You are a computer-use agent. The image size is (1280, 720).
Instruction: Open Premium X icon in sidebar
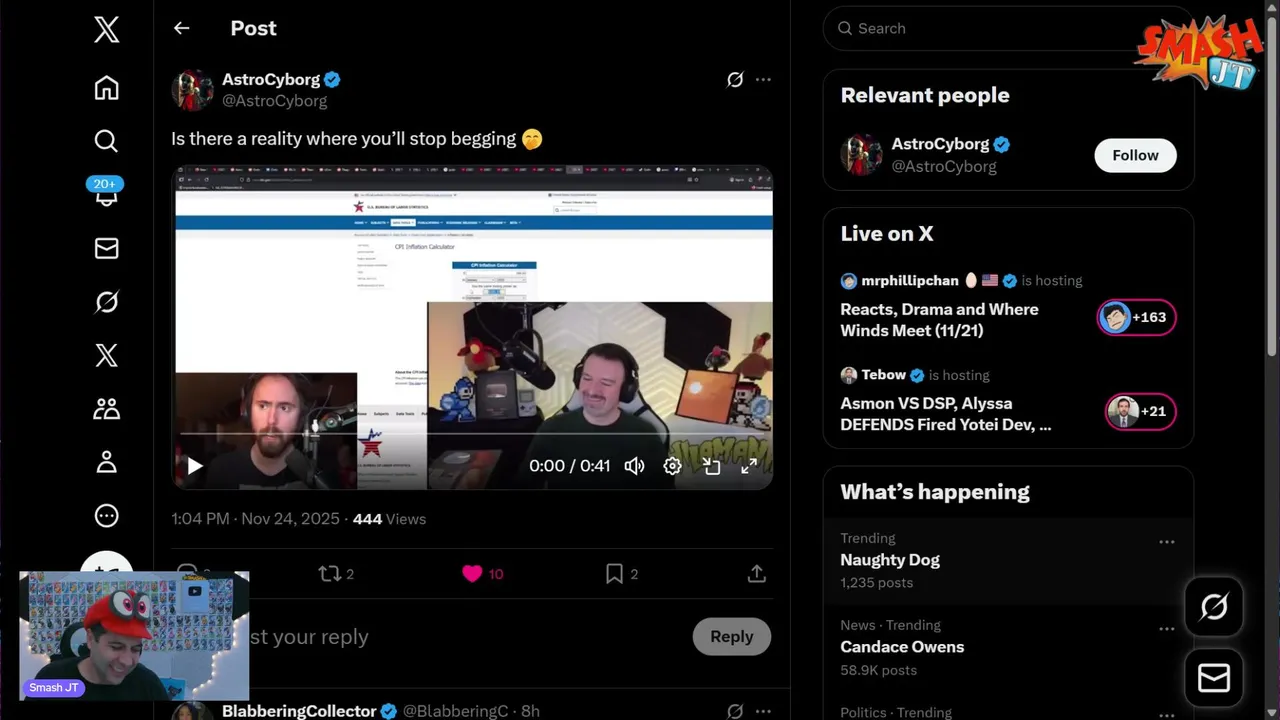[106, 355]
